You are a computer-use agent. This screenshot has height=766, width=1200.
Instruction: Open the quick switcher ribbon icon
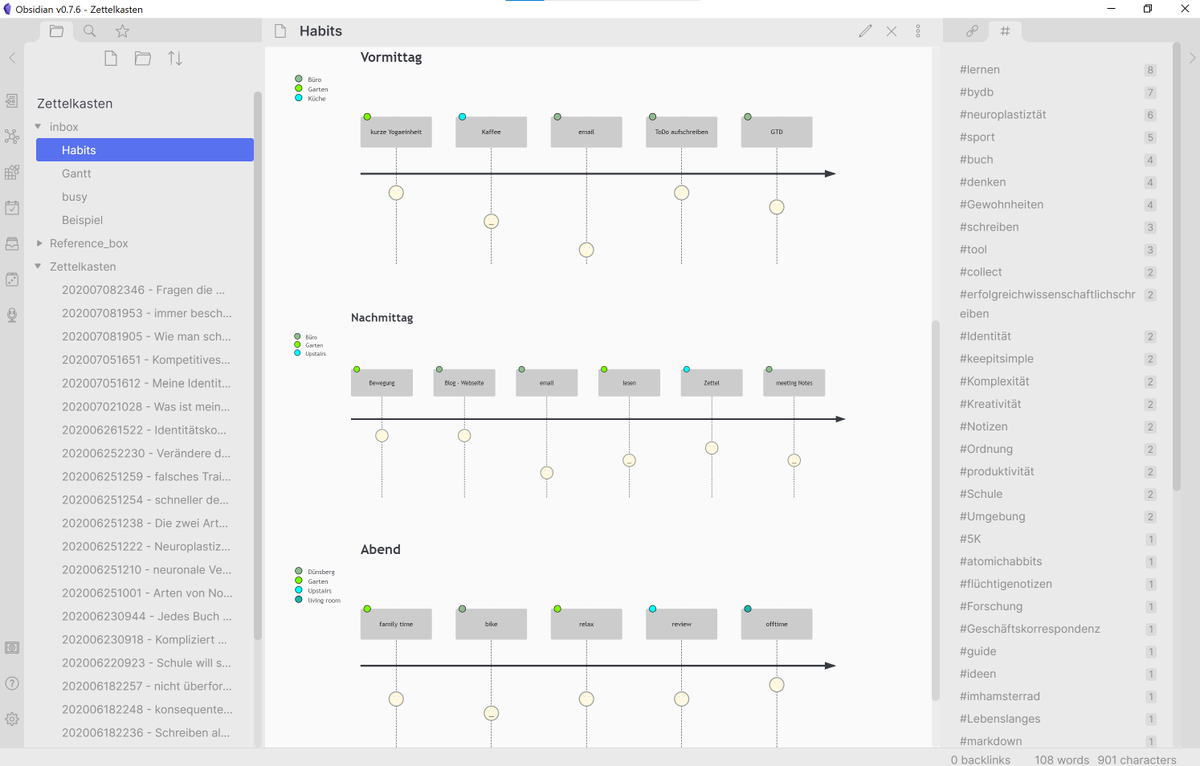point(12,101)
